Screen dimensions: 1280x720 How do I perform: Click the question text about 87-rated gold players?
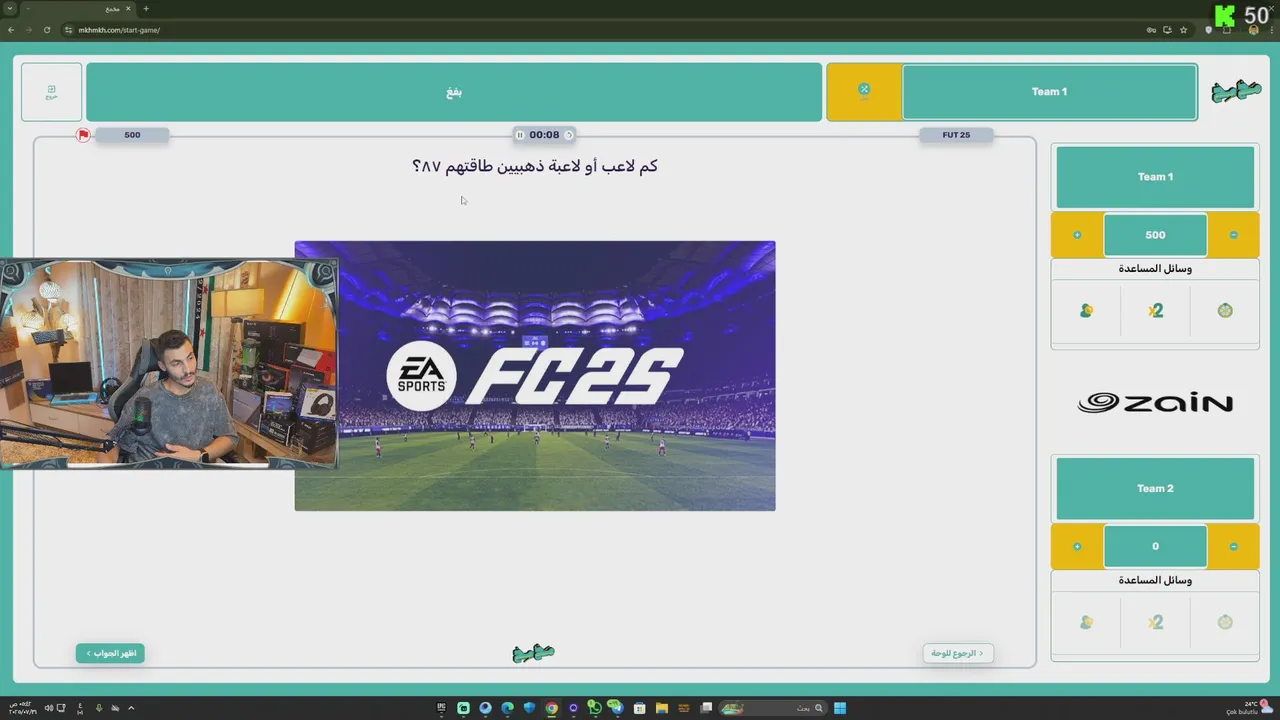click(x=535, y=166)
